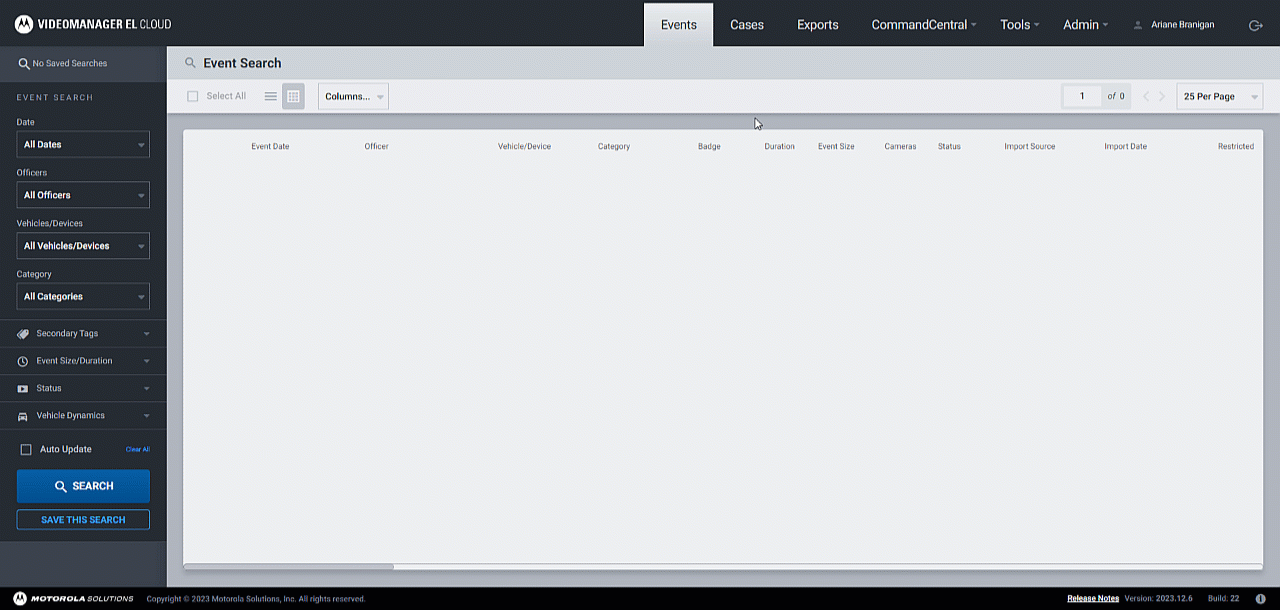
Task: Switch to grid view icon
Action: [x=293, y=96]
